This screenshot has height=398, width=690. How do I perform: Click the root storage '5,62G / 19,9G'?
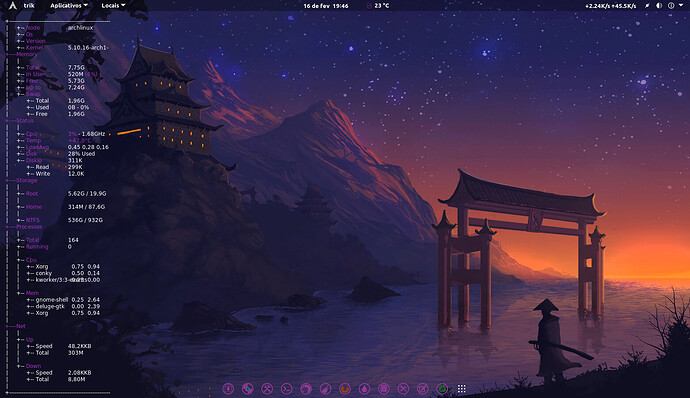coord(87,193)
